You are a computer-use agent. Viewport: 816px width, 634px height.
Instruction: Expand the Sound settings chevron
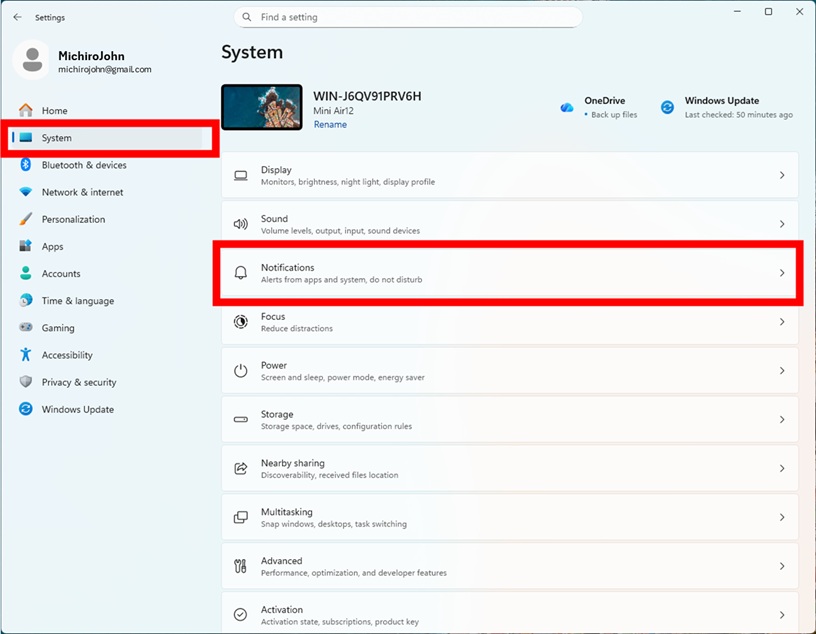(782, 224)
